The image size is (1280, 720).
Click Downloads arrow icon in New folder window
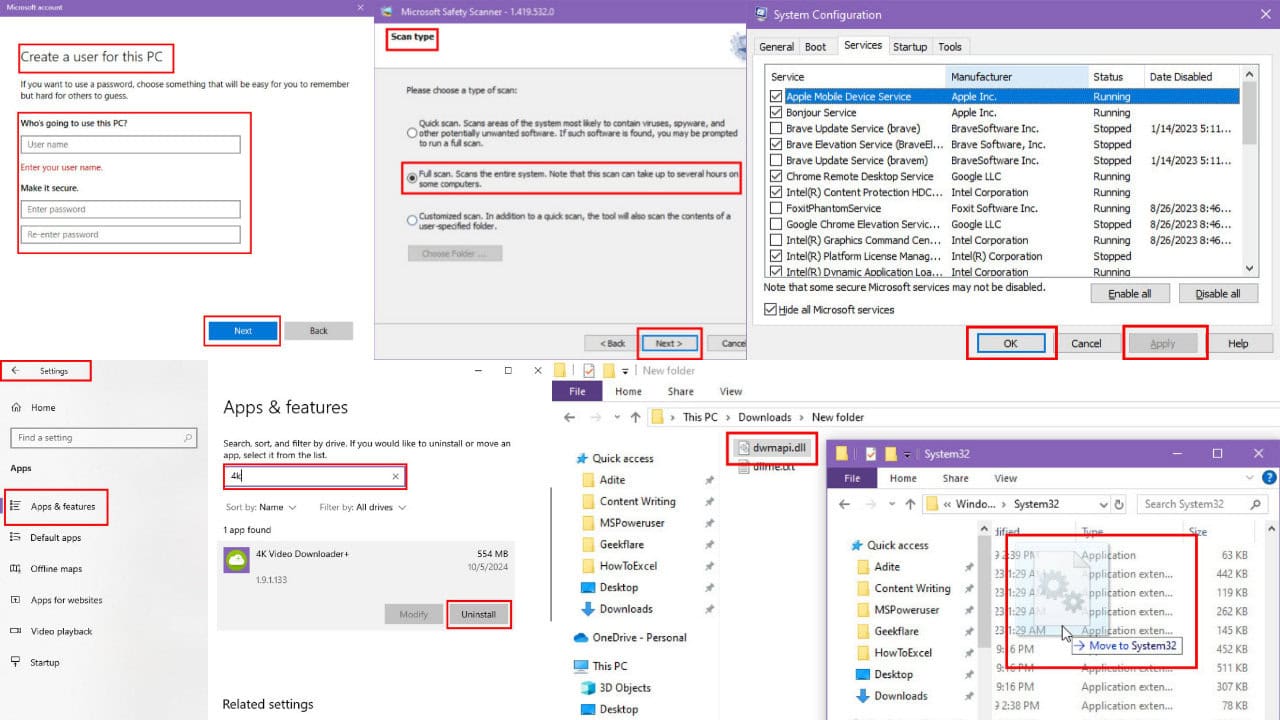click(589, 609)
